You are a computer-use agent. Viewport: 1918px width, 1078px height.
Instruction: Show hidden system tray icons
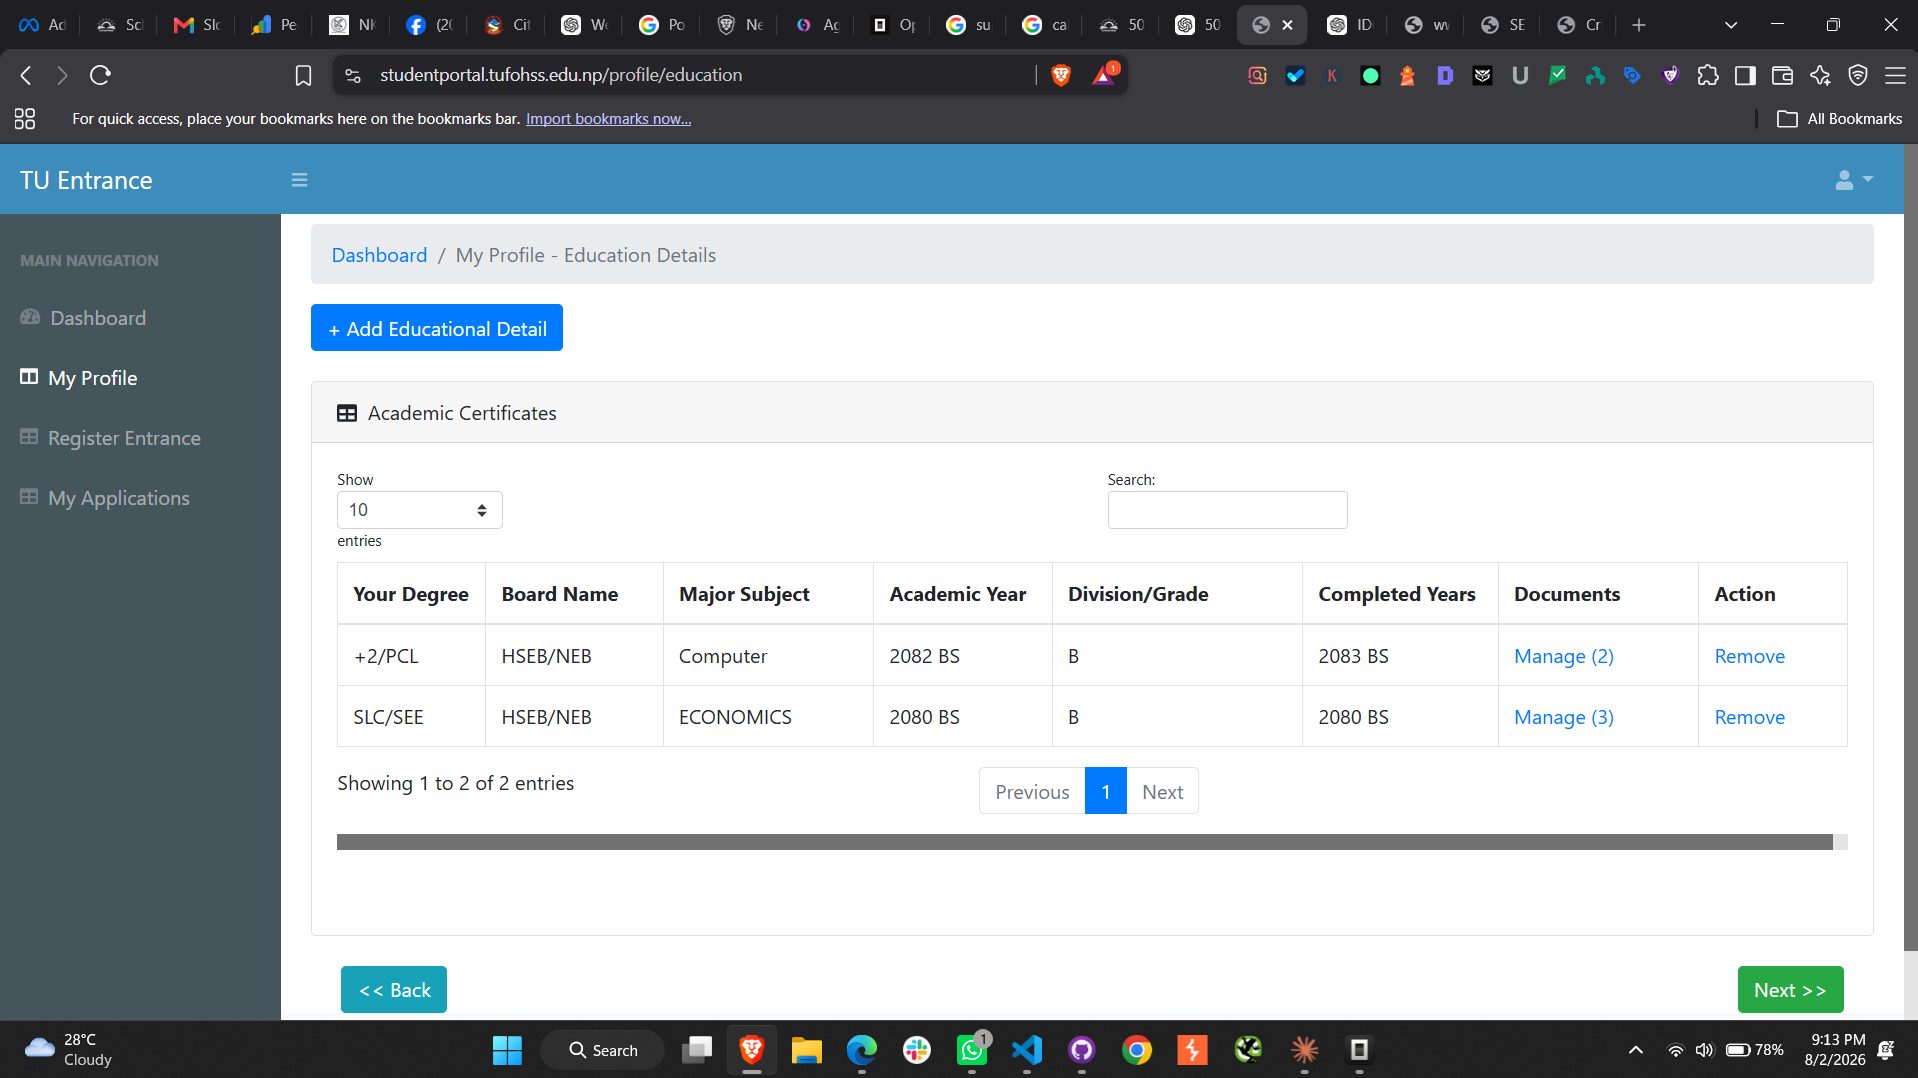[1636, 1050]
